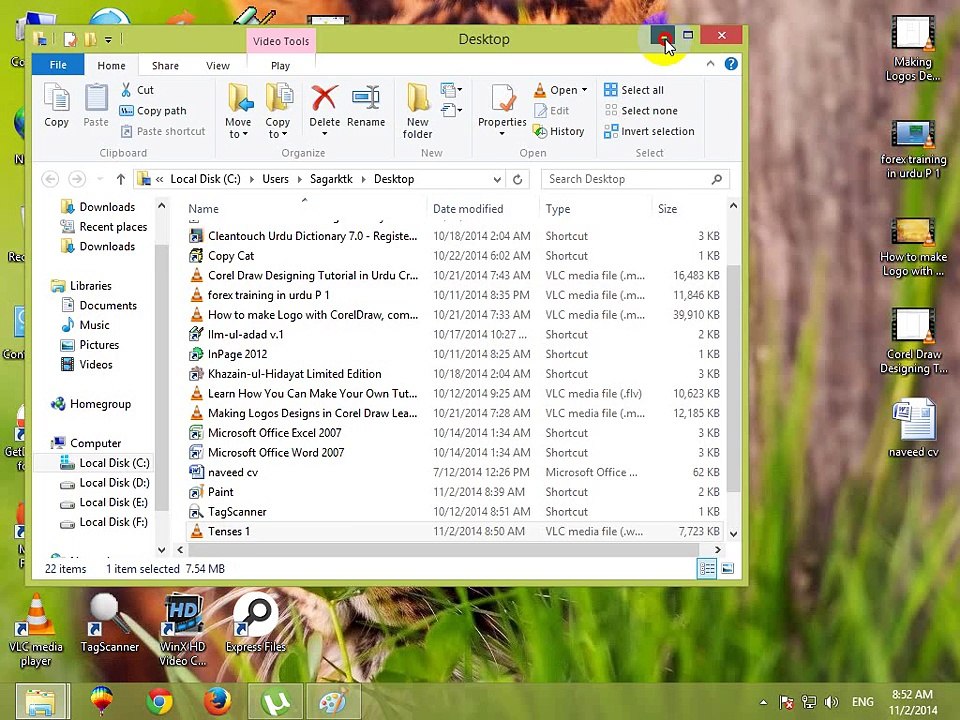
Task: Select naveed cv document on desktop
Action: click(x=913, y=429)
